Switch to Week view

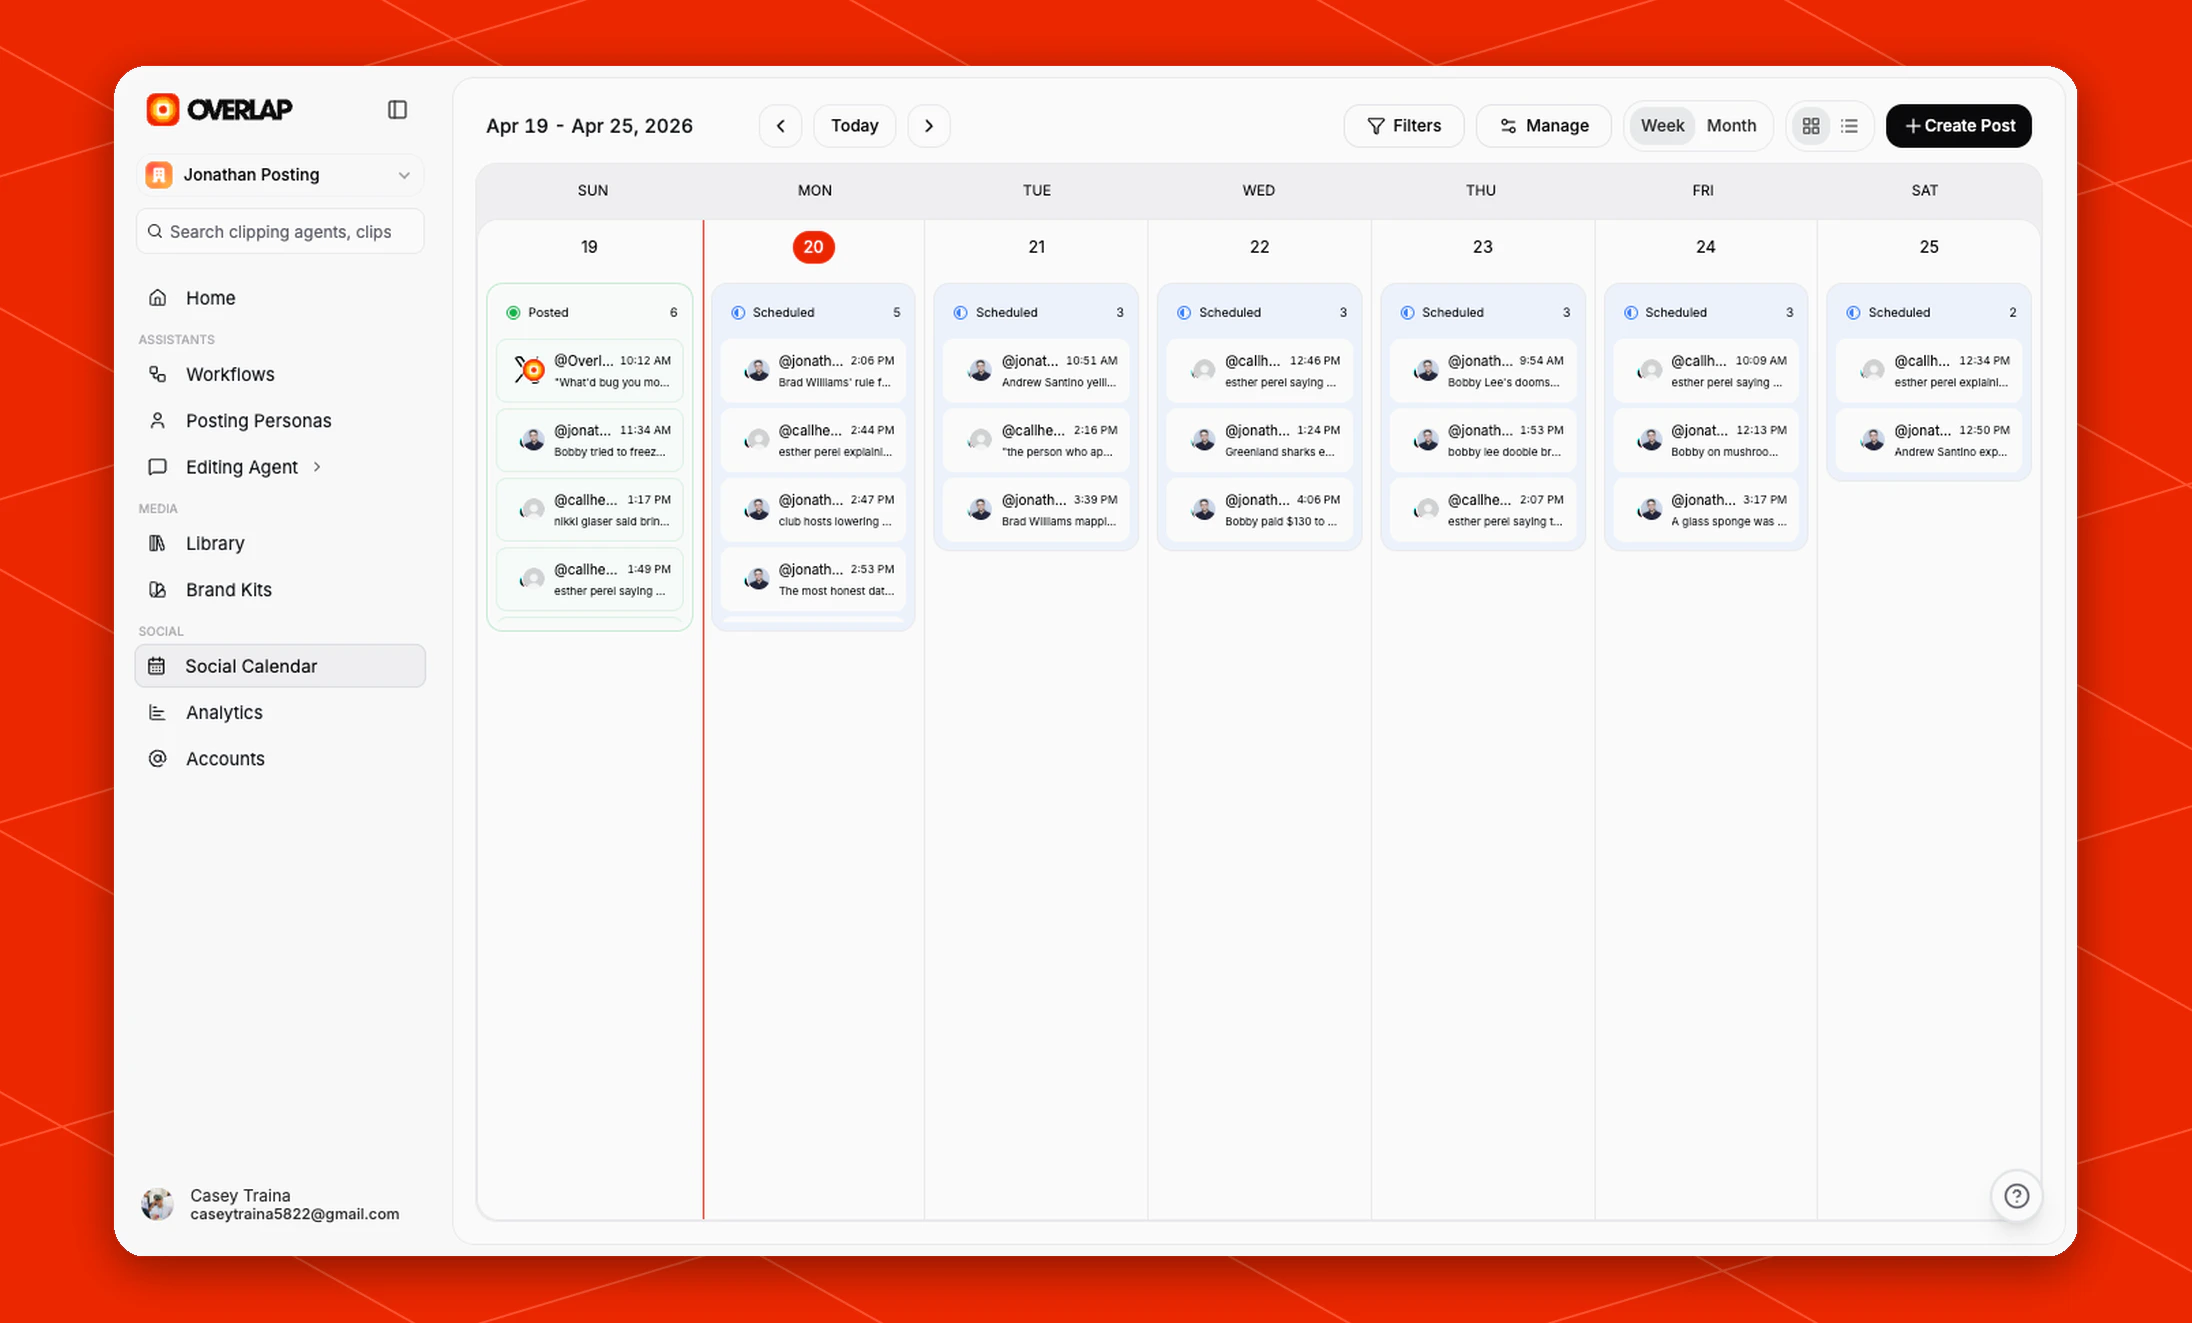[x=1662, y=126]
